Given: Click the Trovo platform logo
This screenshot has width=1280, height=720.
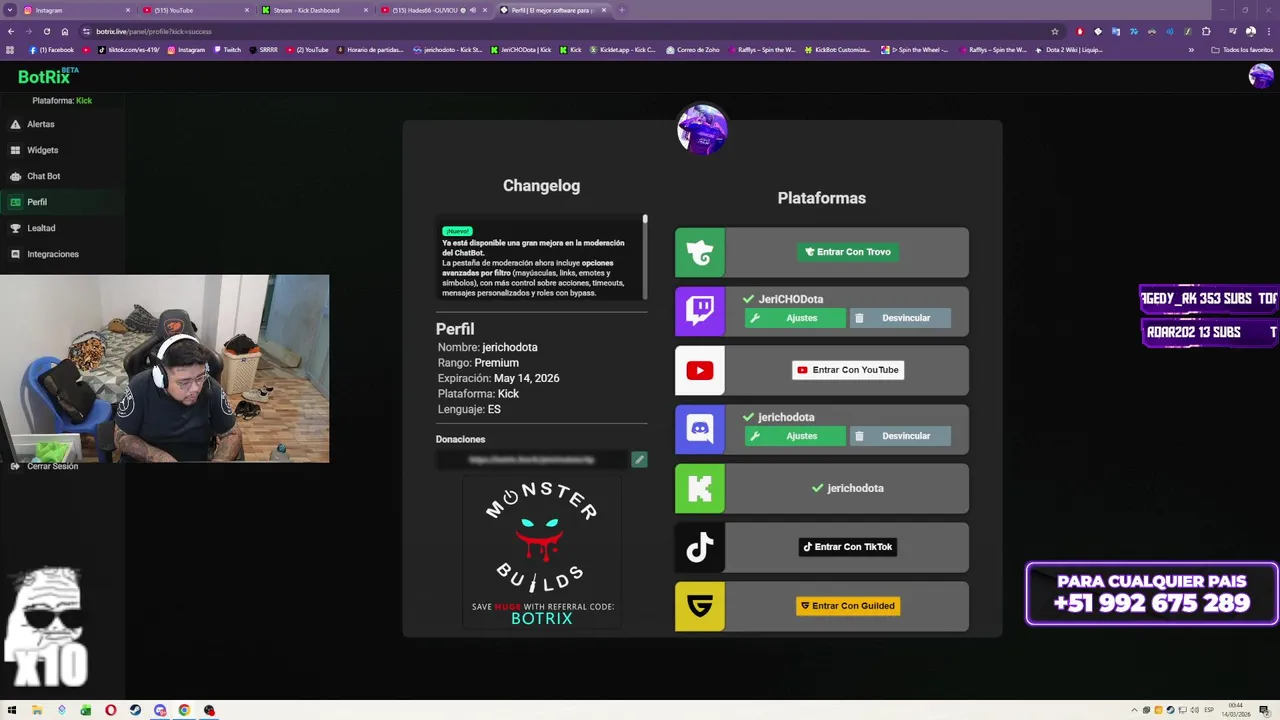Looking at the screenshot, I should click(x=700, y=252).
